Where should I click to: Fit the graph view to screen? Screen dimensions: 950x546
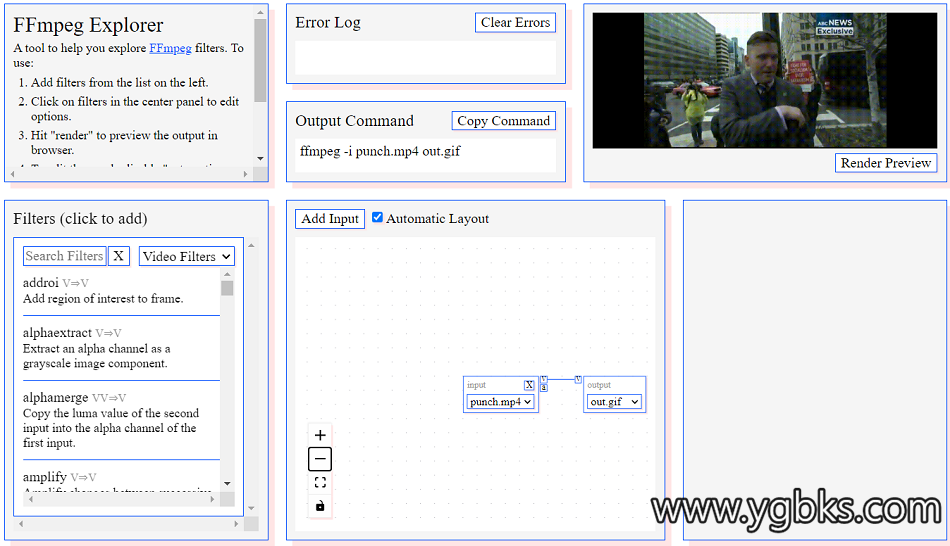(320, 482)
